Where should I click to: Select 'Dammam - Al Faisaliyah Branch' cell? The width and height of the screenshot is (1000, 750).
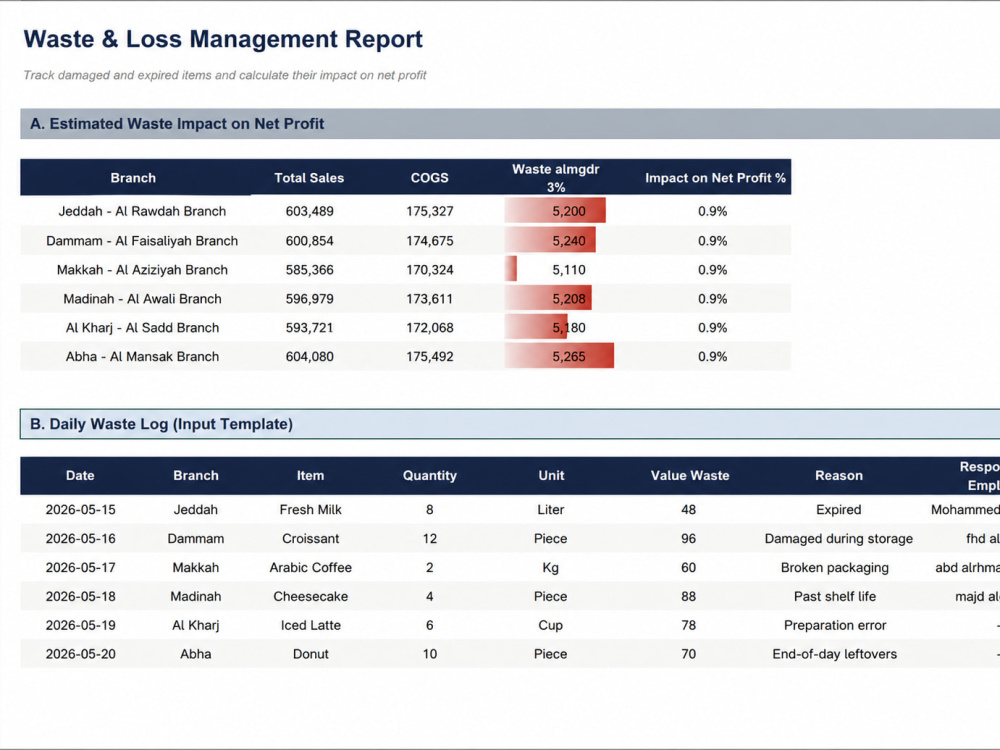click(142, 241)
